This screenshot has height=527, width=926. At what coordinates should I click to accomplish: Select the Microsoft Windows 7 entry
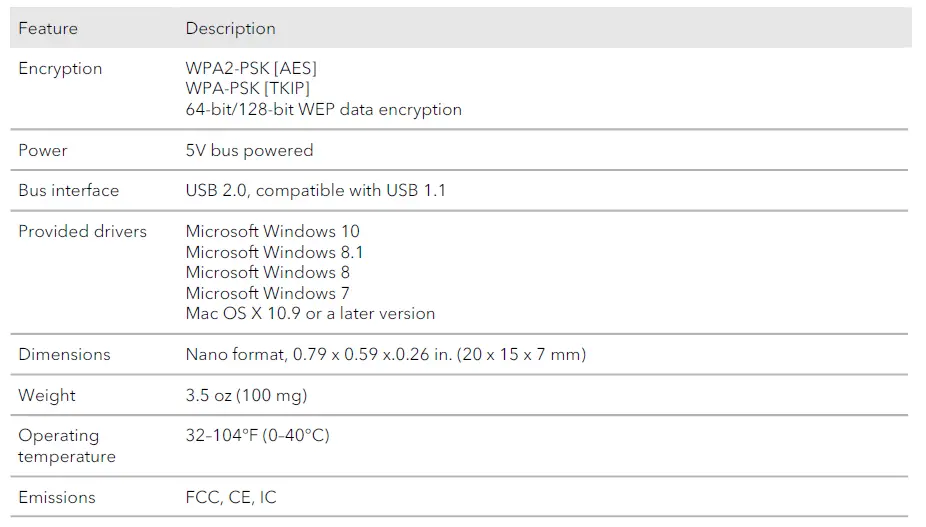pyautogui.click(x=267, y=293)
